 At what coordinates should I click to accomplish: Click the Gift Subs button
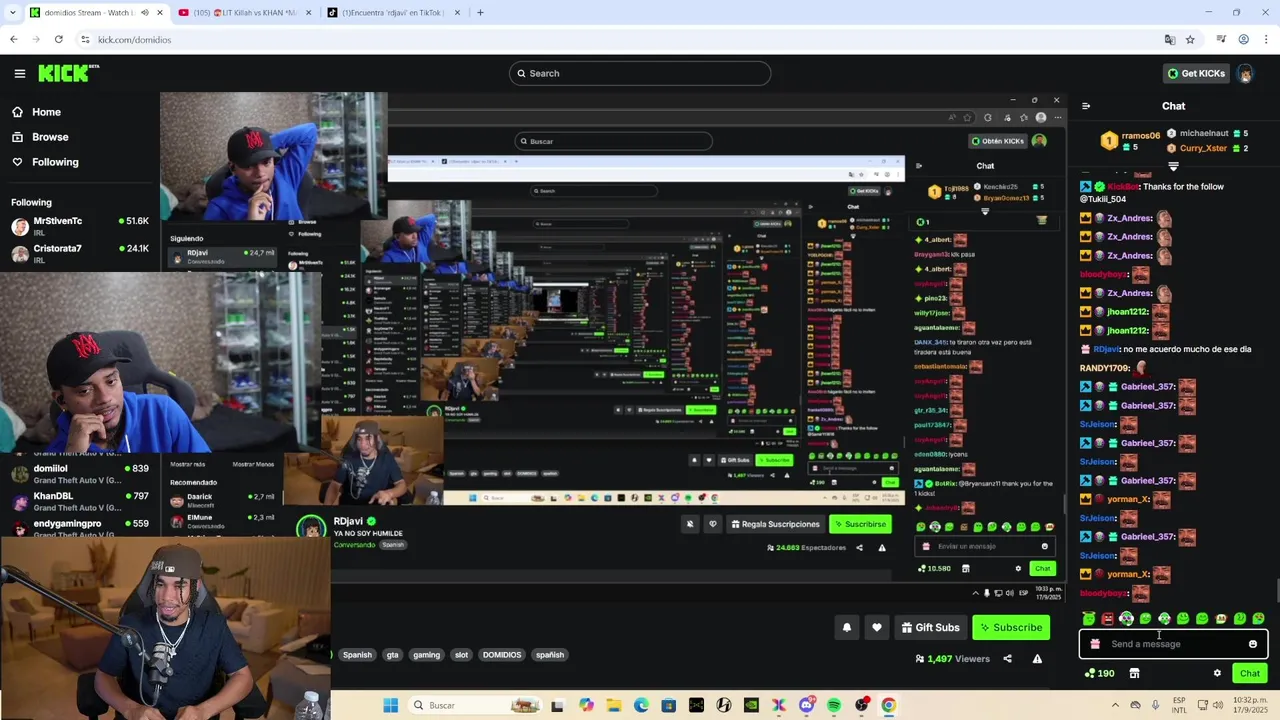coord(930,627)
